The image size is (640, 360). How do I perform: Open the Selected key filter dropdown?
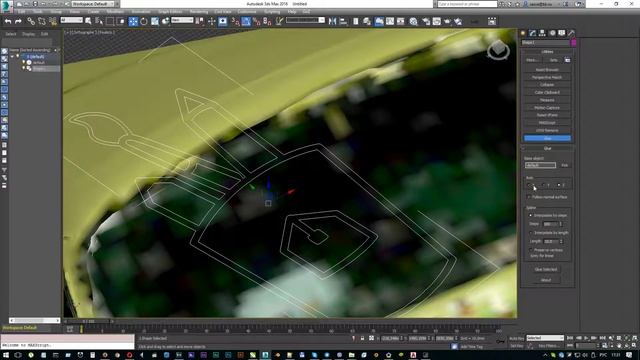point(545,338)
